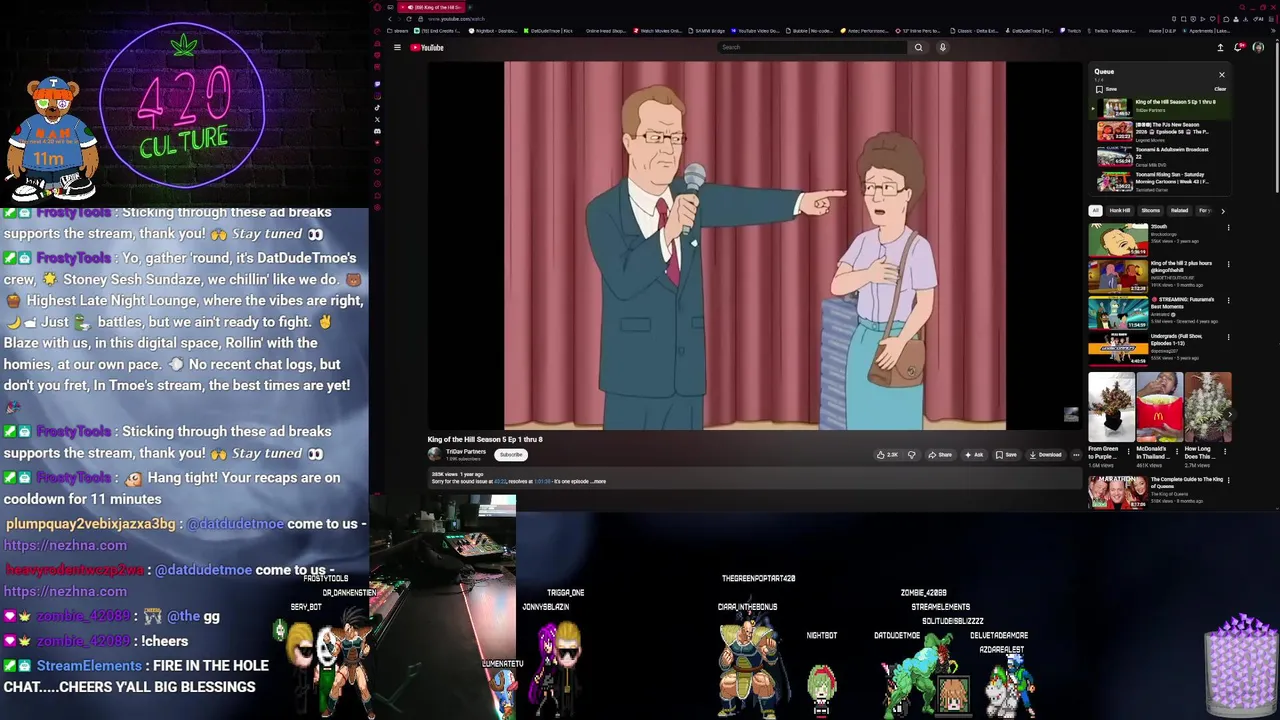
Task: Open the From Green to Purple short
Action: coord(1111,407)
